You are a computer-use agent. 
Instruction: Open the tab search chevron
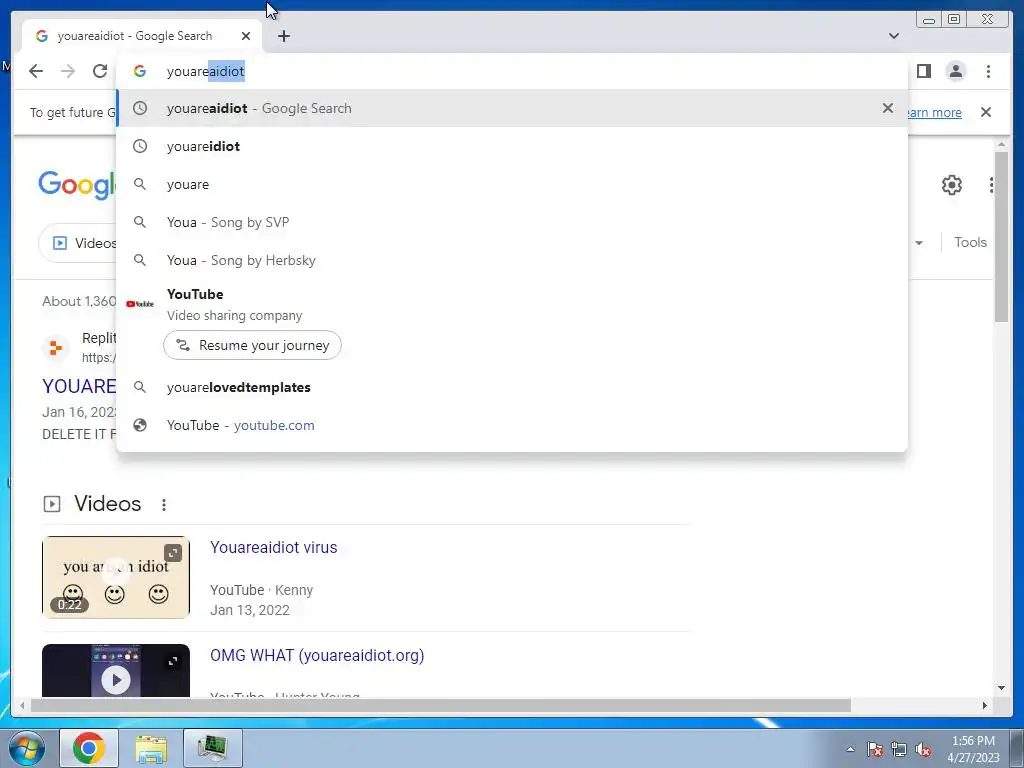click(894, 36)
